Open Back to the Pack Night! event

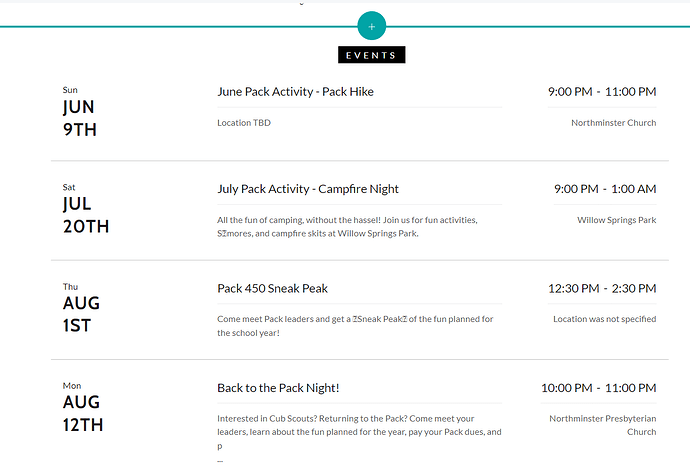pyautogui.click(x=278, y=388)
